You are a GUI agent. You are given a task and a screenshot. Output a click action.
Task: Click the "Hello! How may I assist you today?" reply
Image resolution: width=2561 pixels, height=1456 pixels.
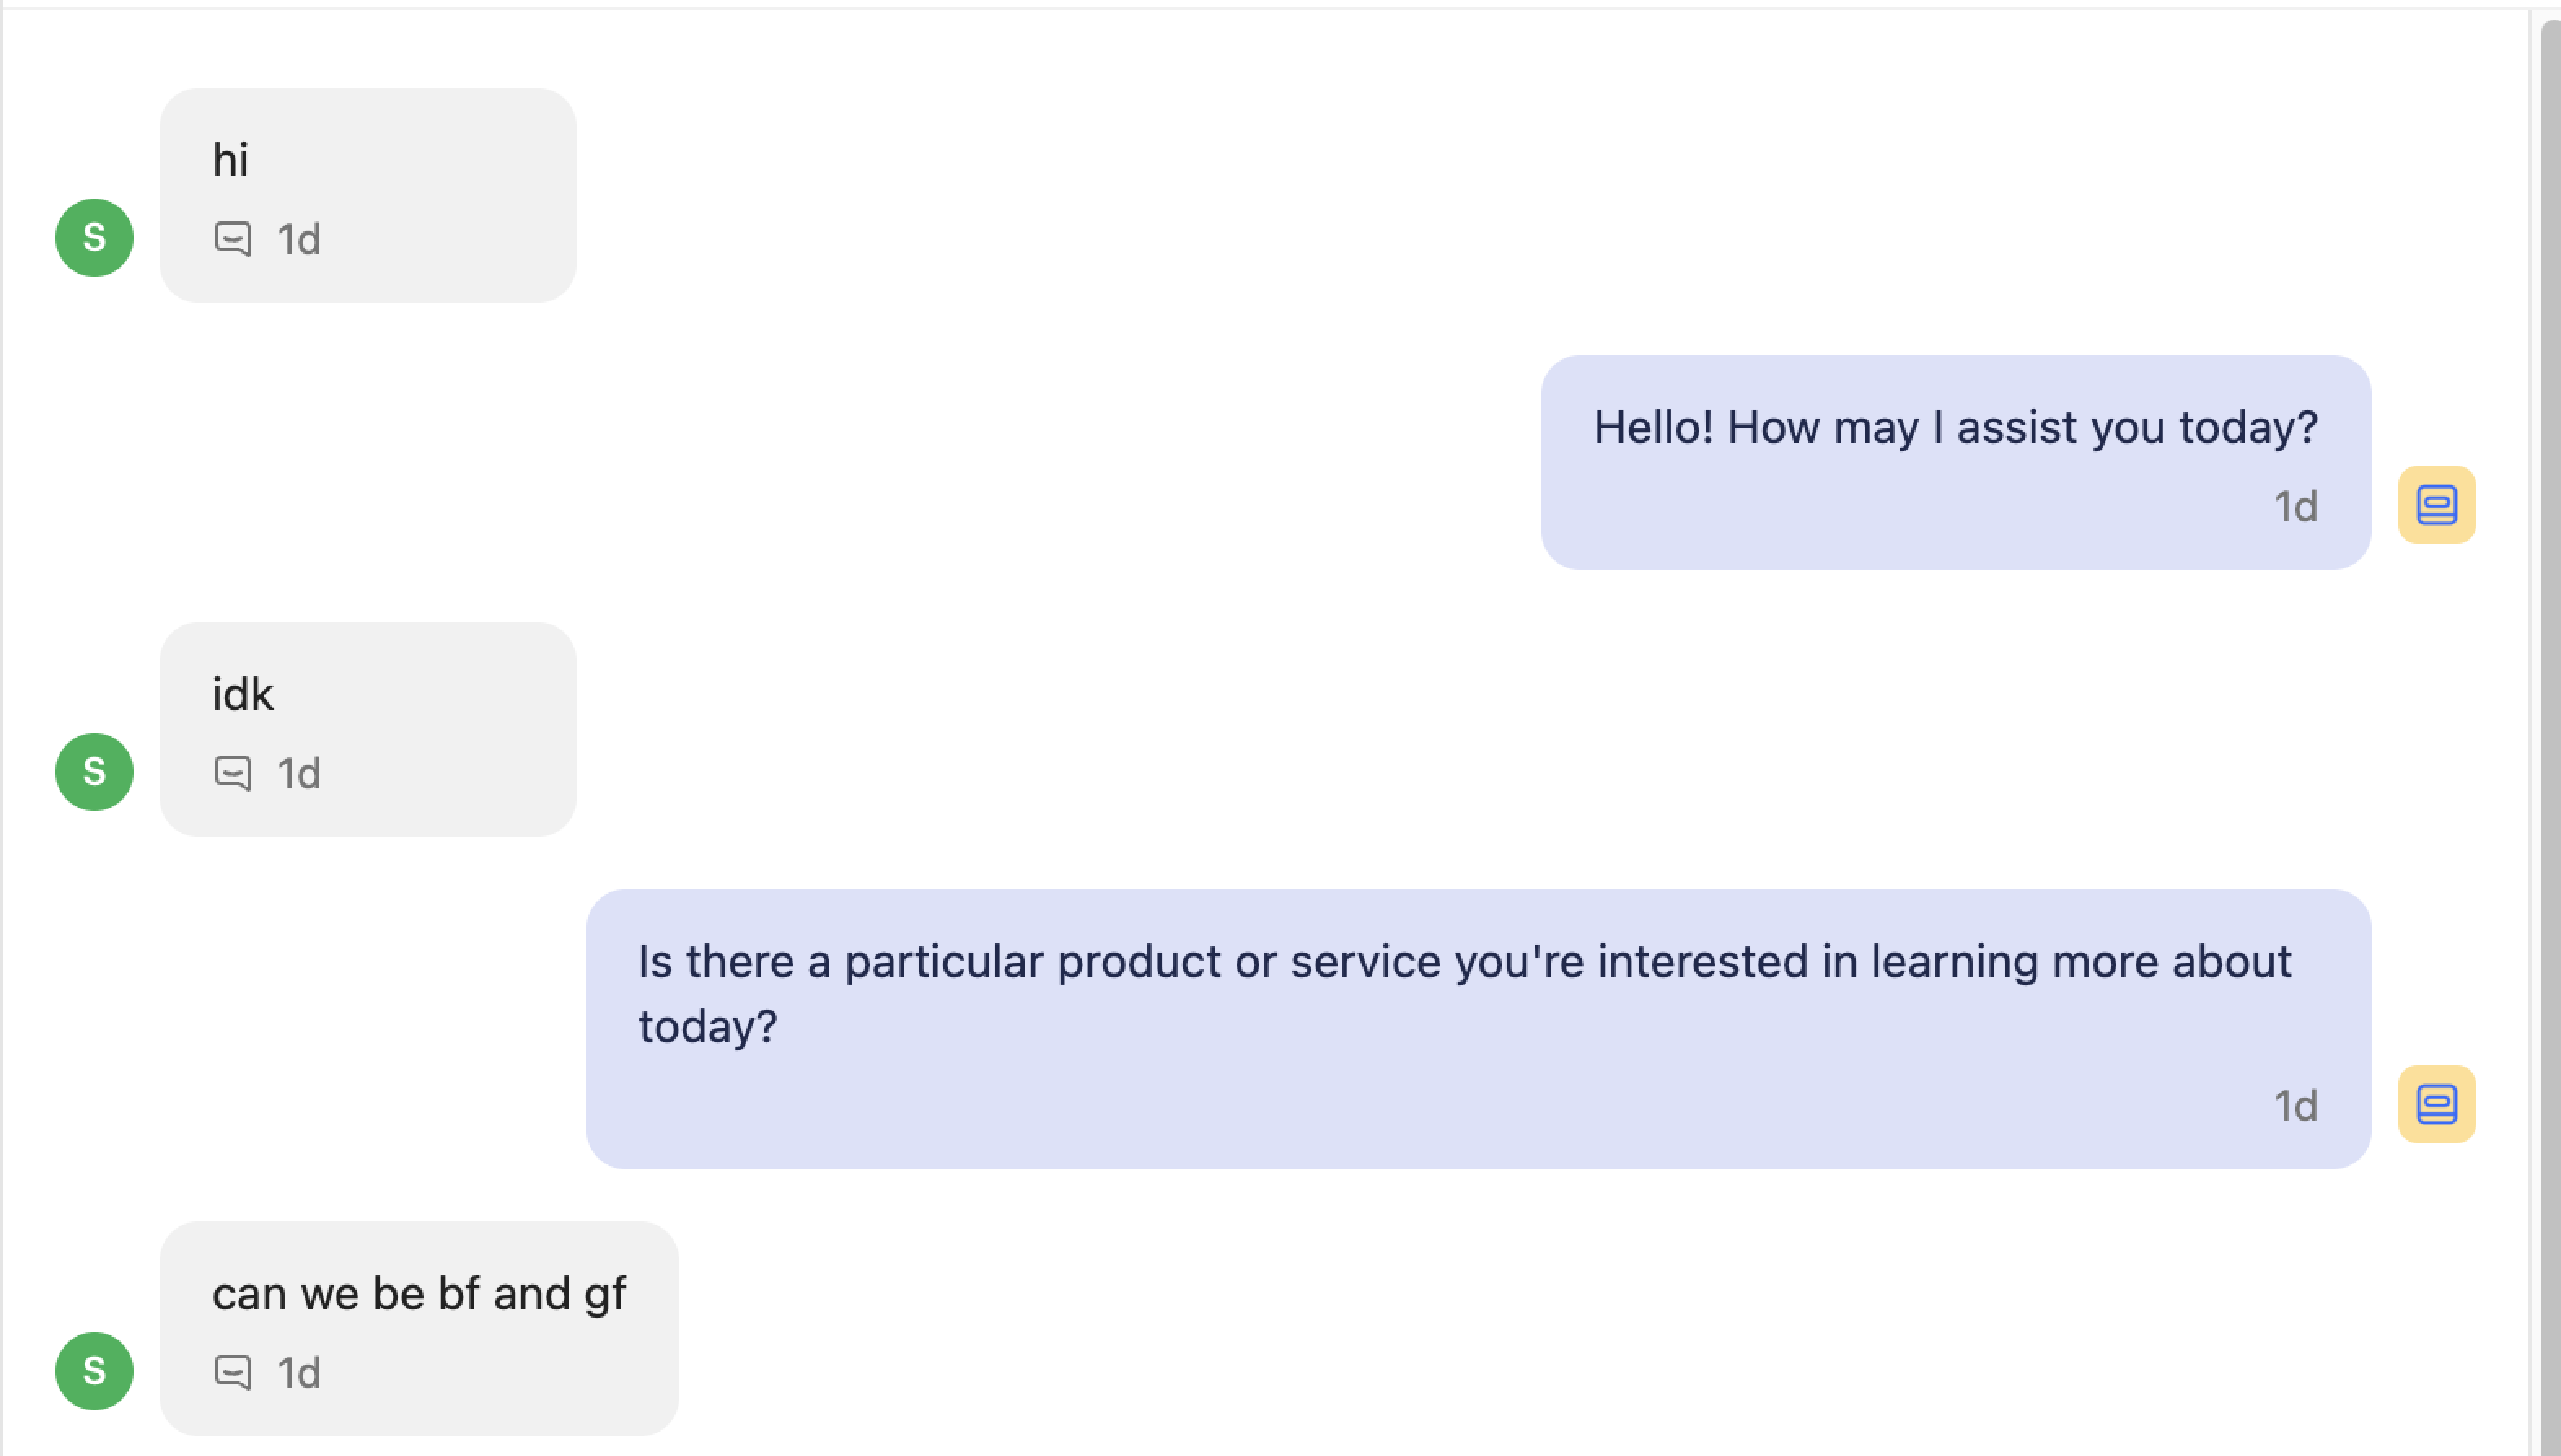coord(1955,428)
